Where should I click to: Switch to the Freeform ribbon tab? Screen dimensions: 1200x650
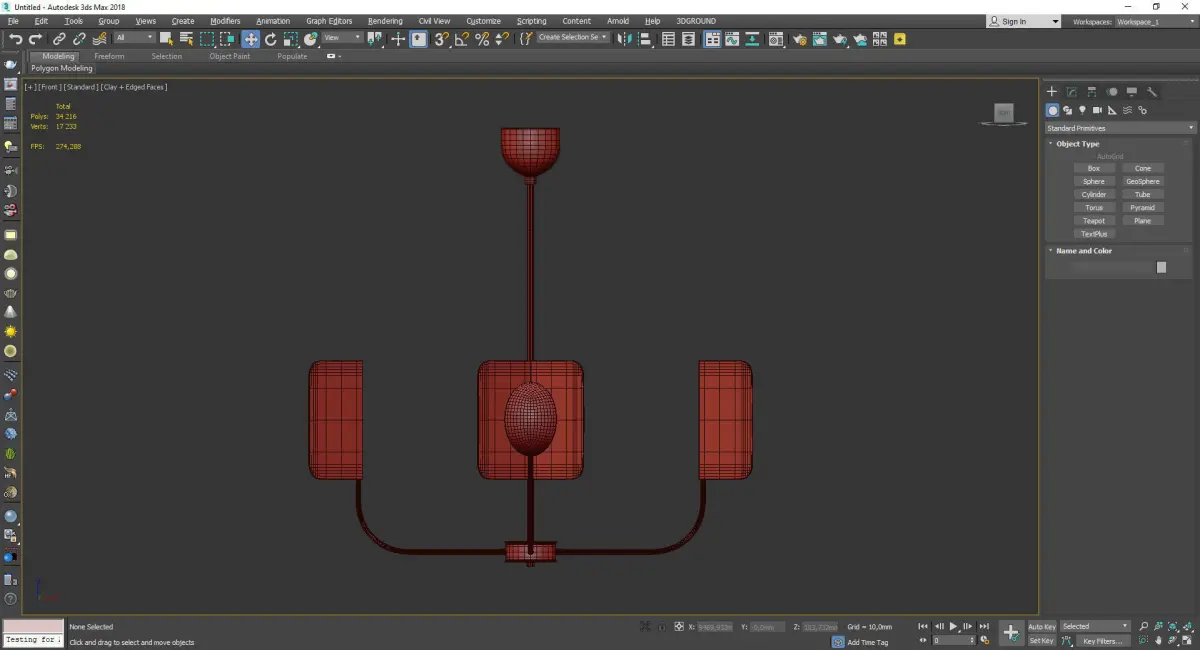109,56
